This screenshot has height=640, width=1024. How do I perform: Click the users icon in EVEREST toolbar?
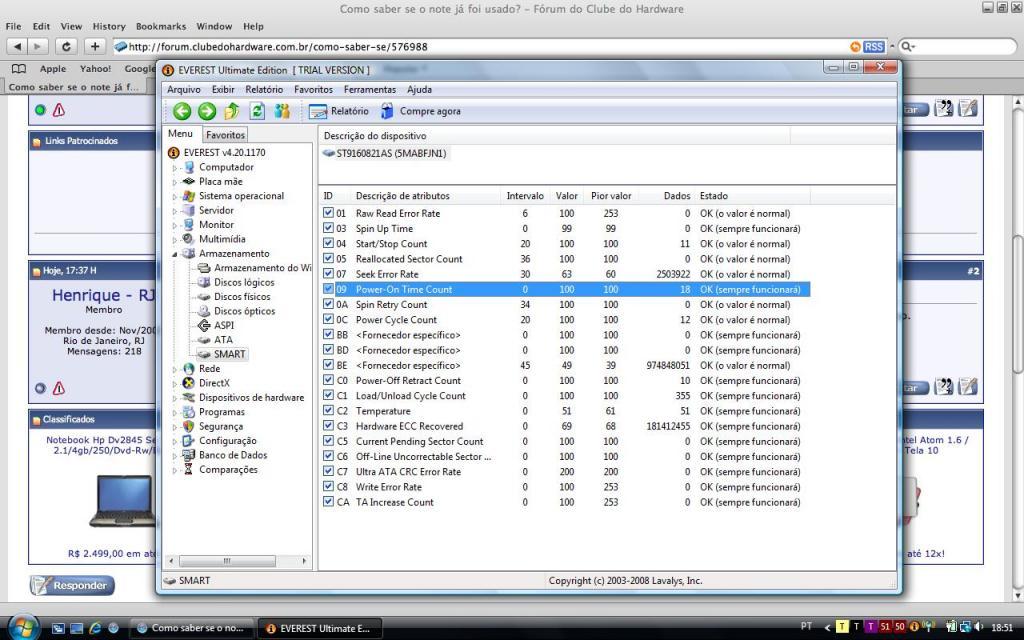tap(282, 112)
